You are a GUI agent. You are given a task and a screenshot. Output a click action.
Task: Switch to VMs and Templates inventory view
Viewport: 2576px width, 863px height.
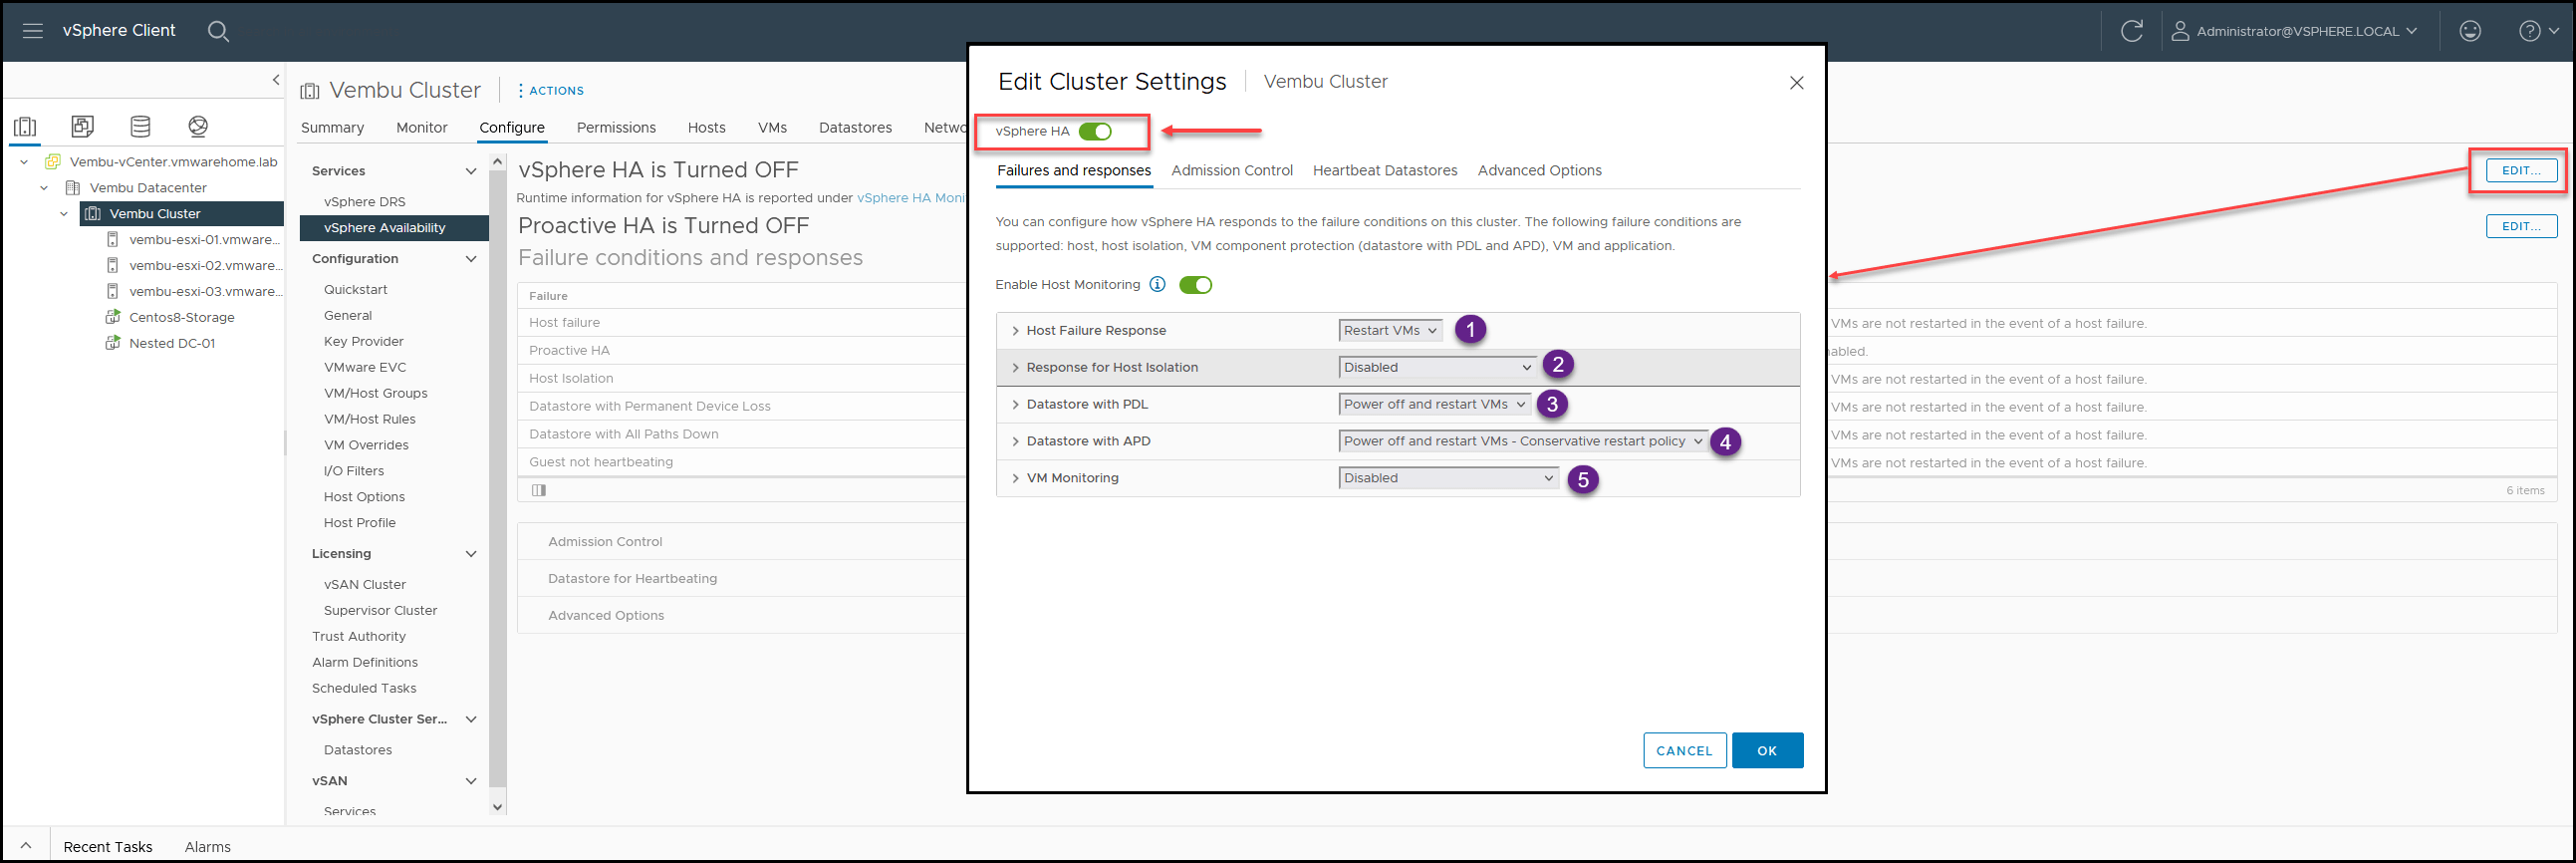click(83, 126)
